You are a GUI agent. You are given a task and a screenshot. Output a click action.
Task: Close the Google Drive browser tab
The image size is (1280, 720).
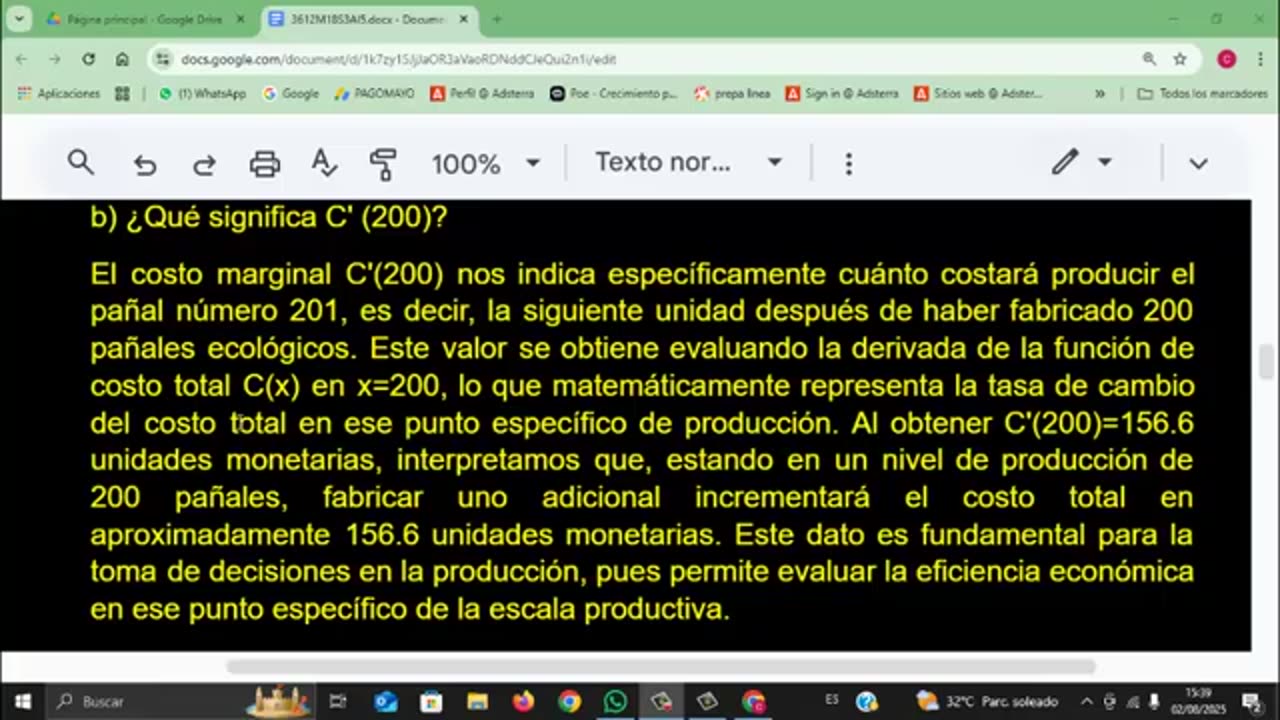(x=240, y=19)
